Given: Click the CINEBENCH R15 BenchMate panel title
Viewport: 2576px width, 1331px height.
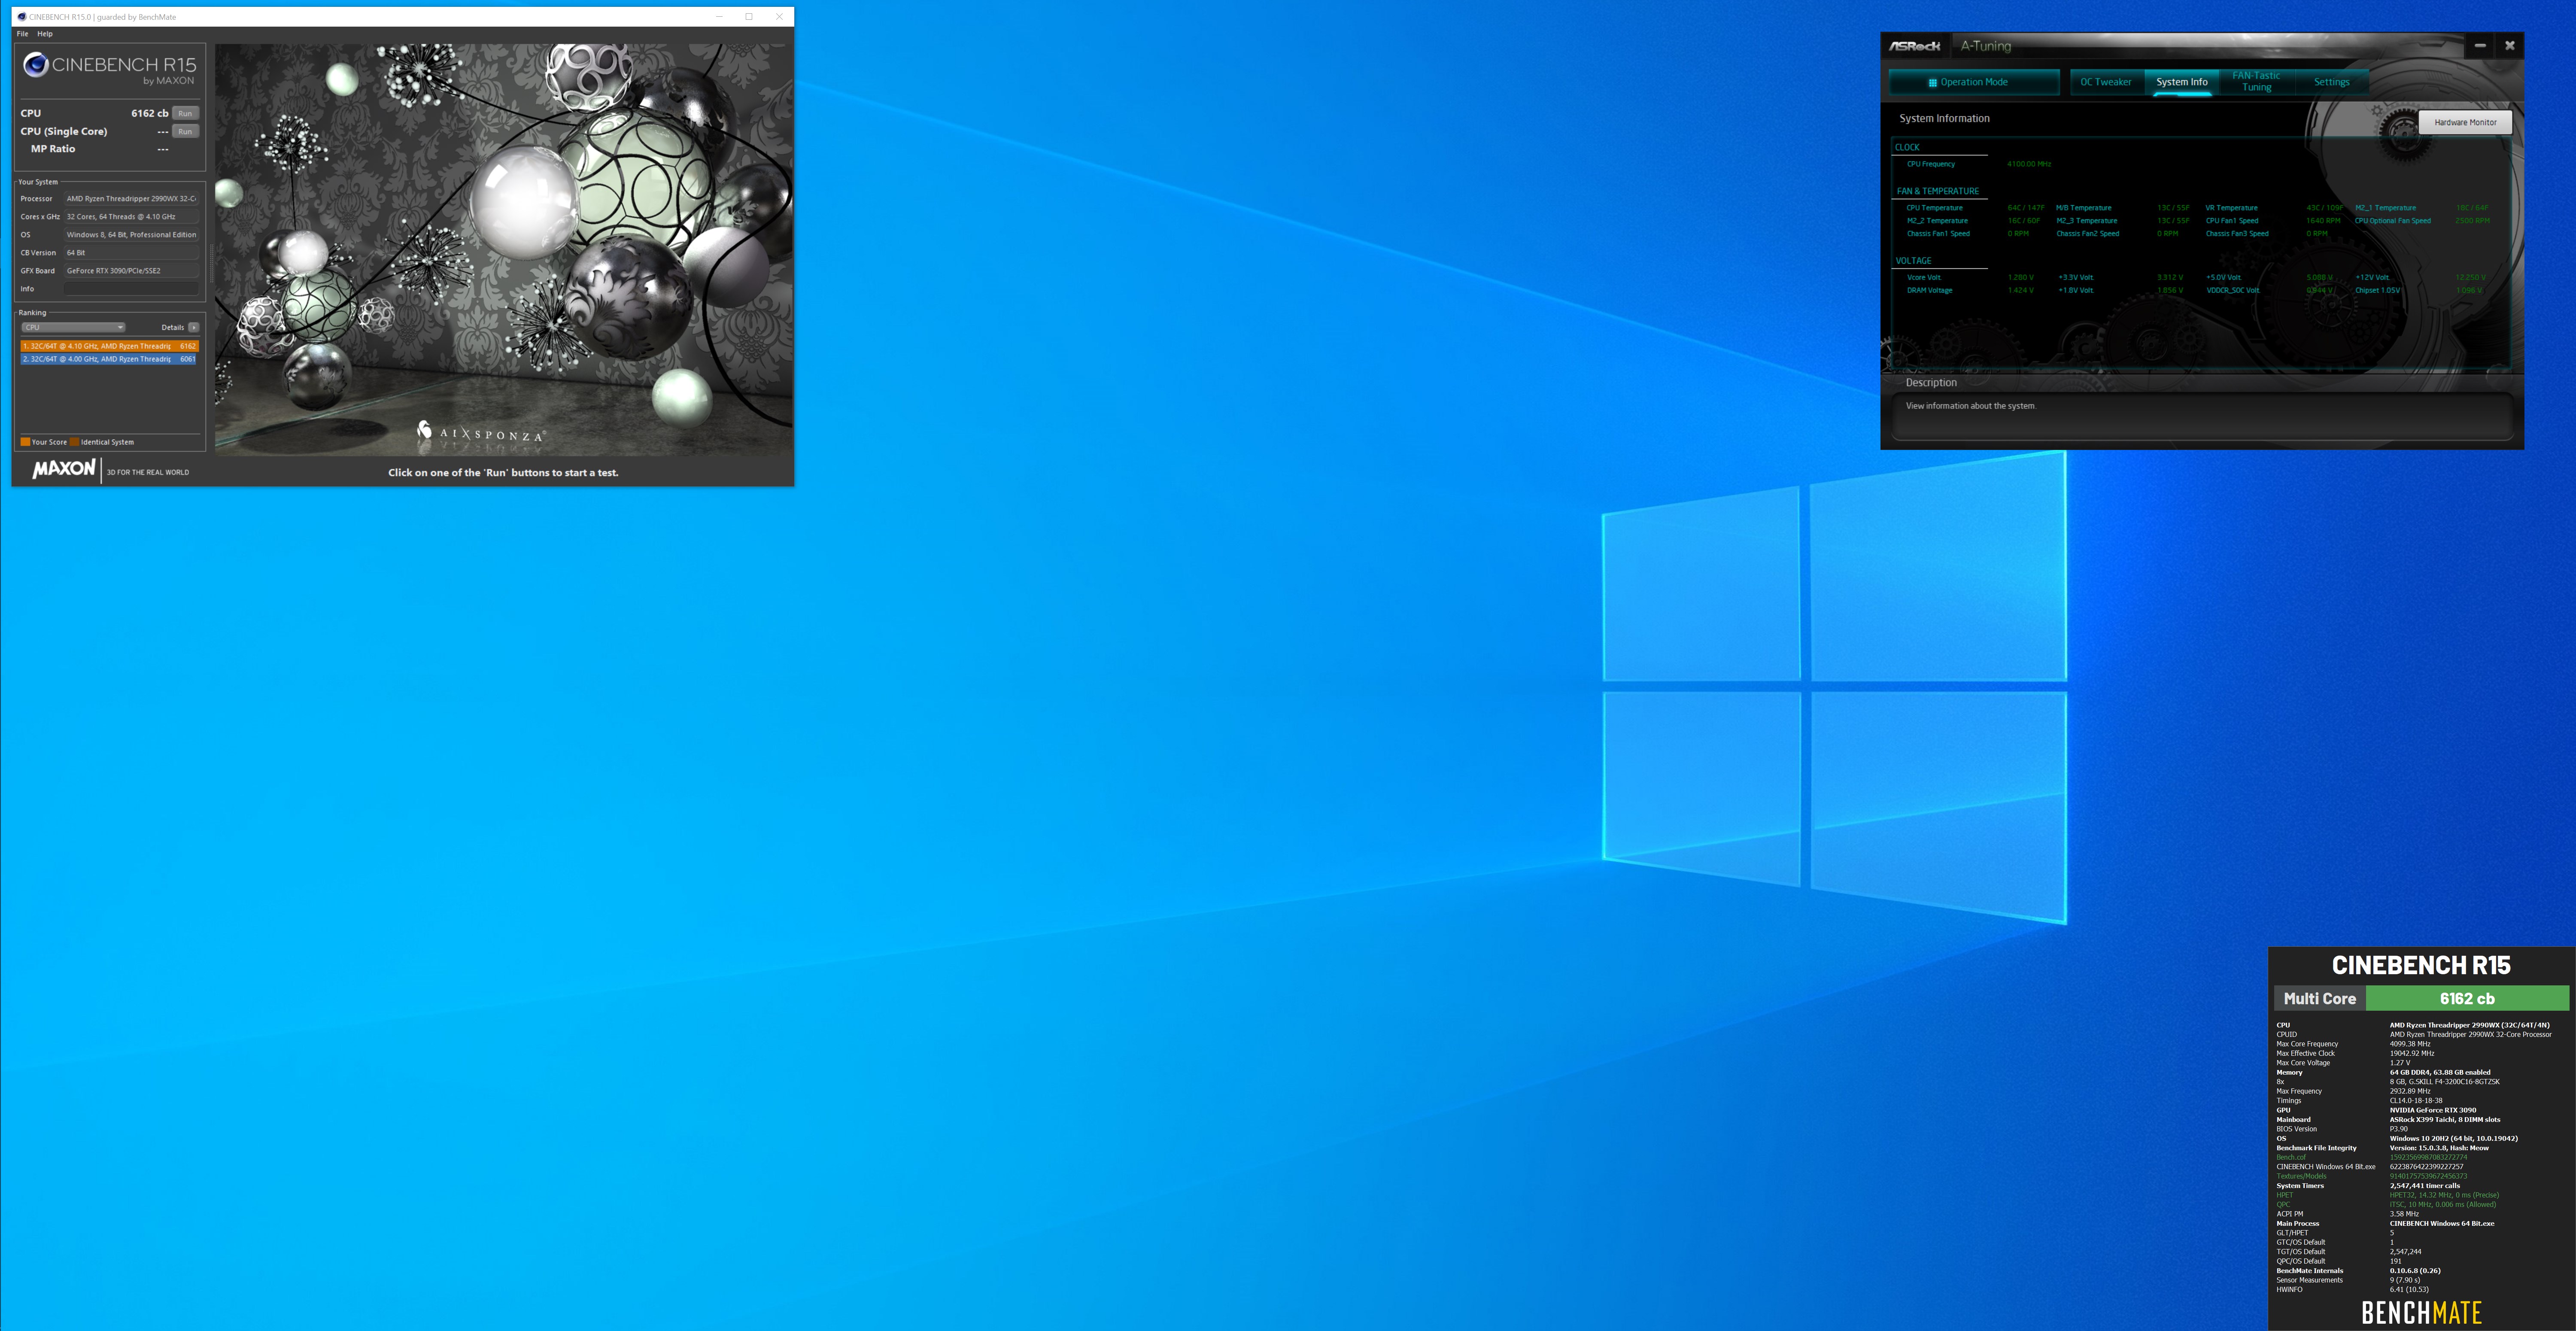Looking at the screenshot, I should point(2421,965).
